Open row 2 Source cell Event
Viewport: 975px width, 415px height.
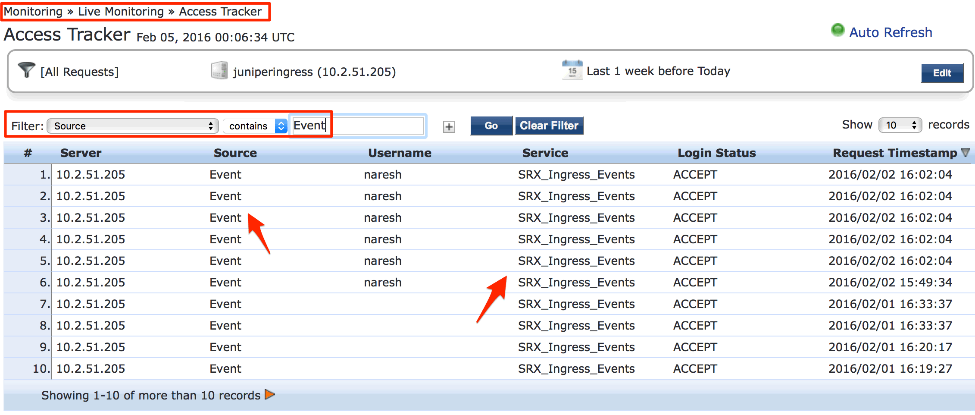pos(225,197)
